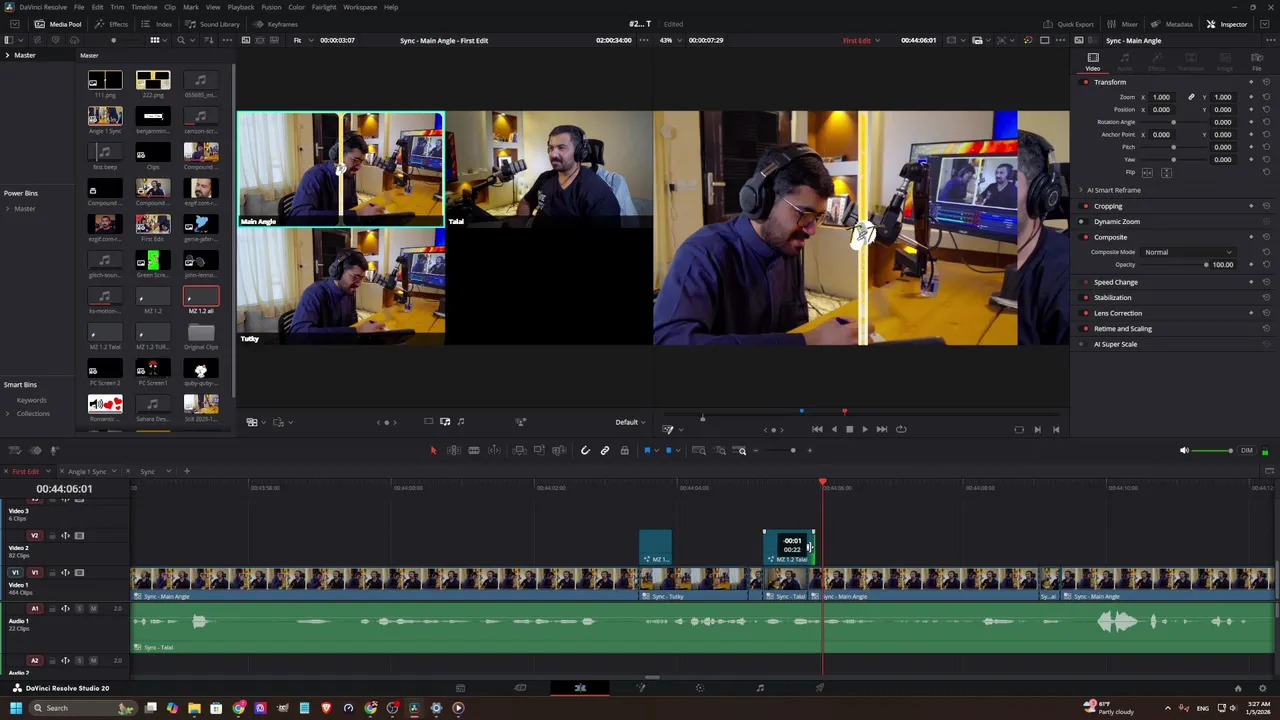Mute Audio 1 track with M button
The width and height of the screenshot is (1280, 720).
point(93,609)
